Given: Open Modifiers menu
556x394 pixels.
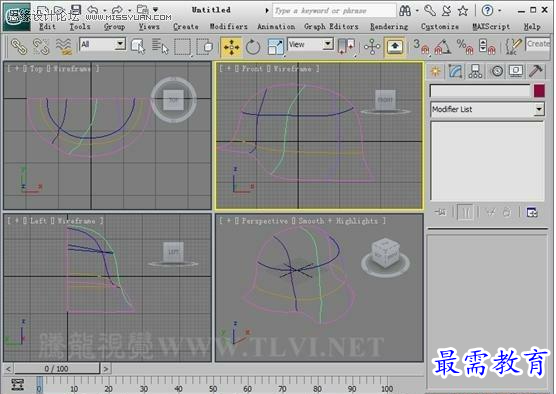Looking at the screenshot, I should coord(228,27).
